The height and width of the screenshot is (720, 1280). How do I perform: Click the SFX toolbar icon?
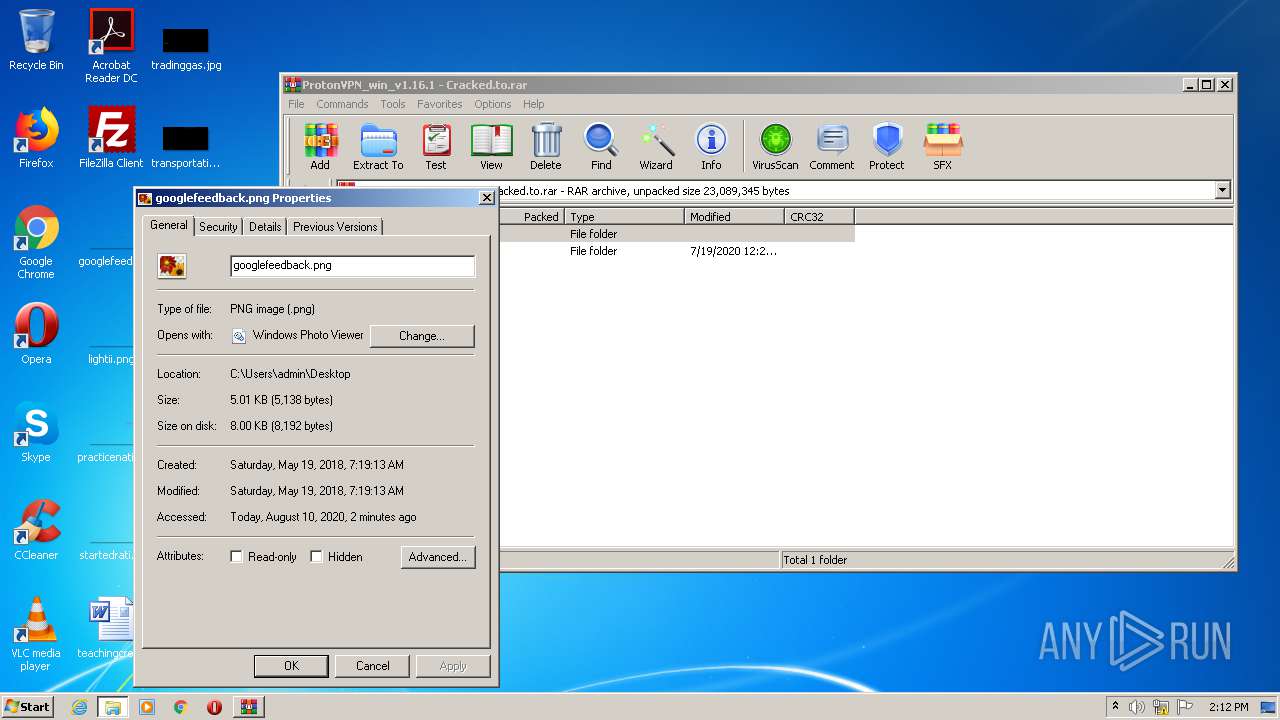[x=943, y=147]
